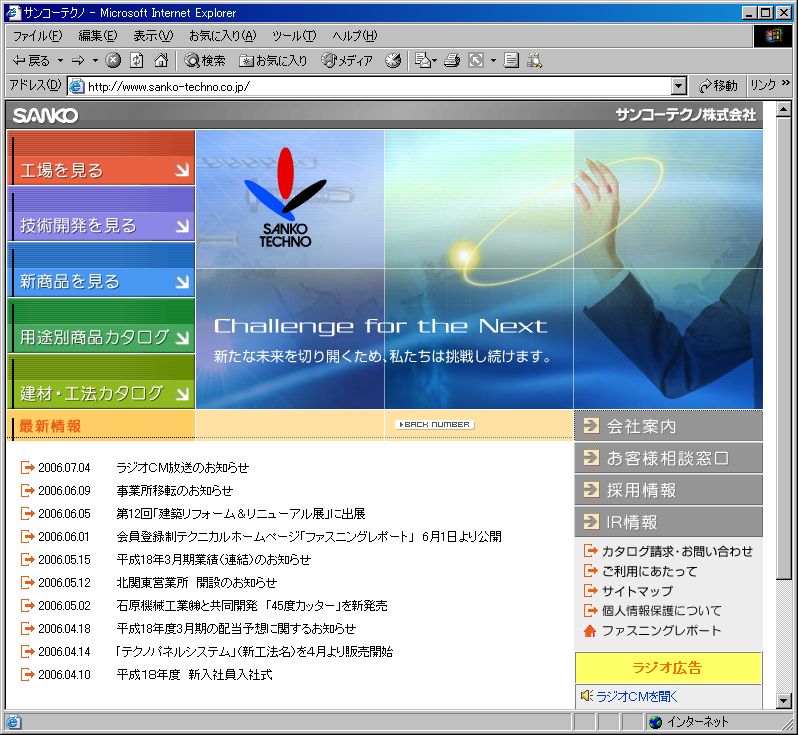Screen dimensions: 798x735
Task: Expand the Forward button history dropdown
Action: pyautogui.click(x=95, y=61)
